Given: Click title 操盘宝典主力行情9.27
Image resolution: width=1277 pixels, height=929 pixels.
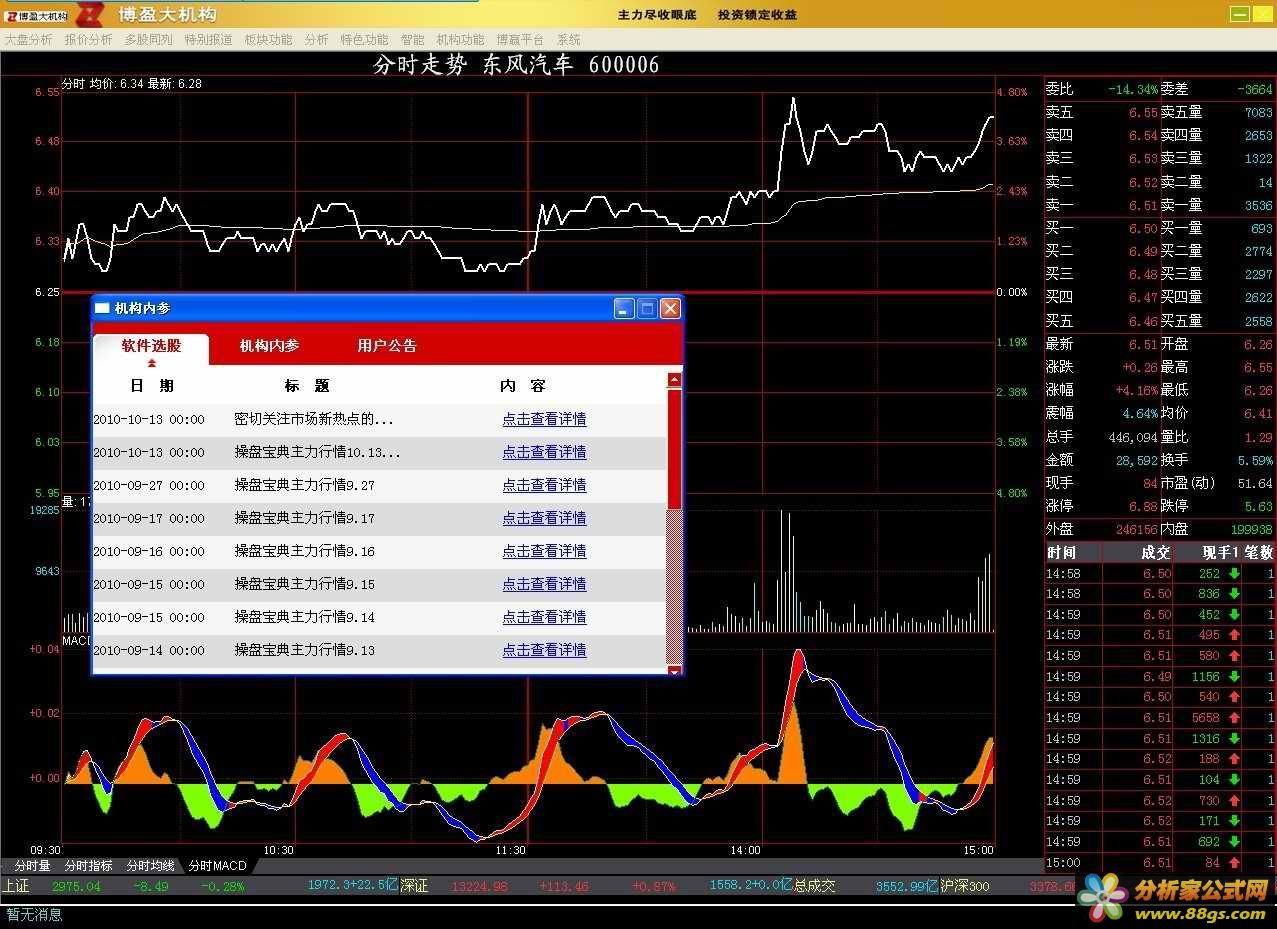Looking at the screenshot, I should [x=305, y=486].
